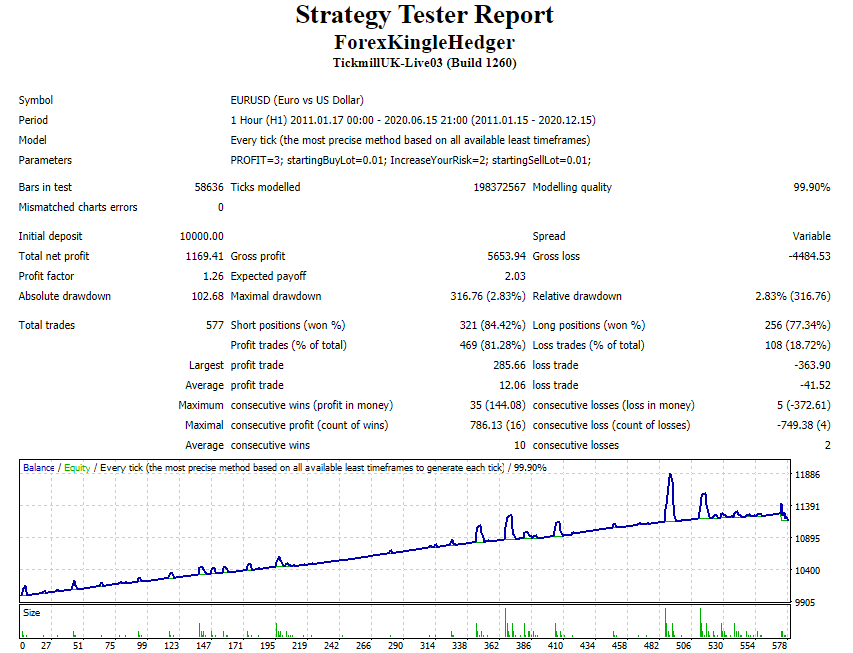Click Ticks modelled value 198372567
Screen dimensions: 853x653
499,187
